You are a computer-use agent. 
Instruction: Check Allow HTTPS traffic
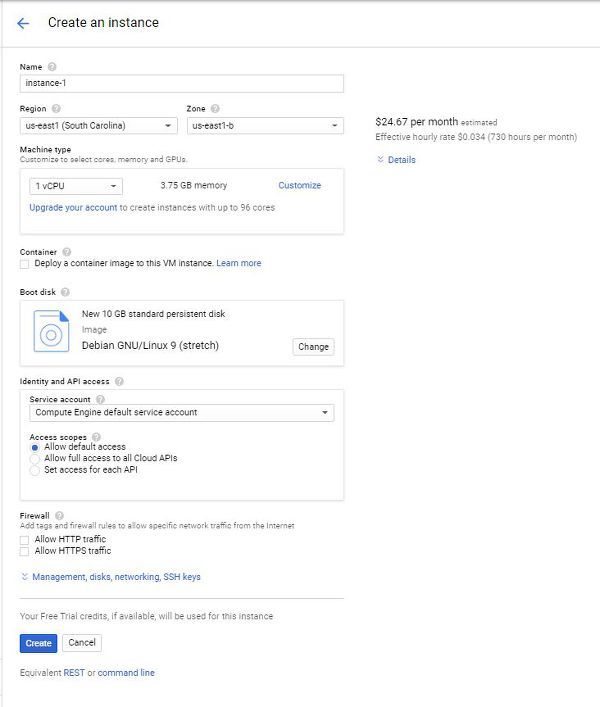pyautogui.click(x=24, y=551)
